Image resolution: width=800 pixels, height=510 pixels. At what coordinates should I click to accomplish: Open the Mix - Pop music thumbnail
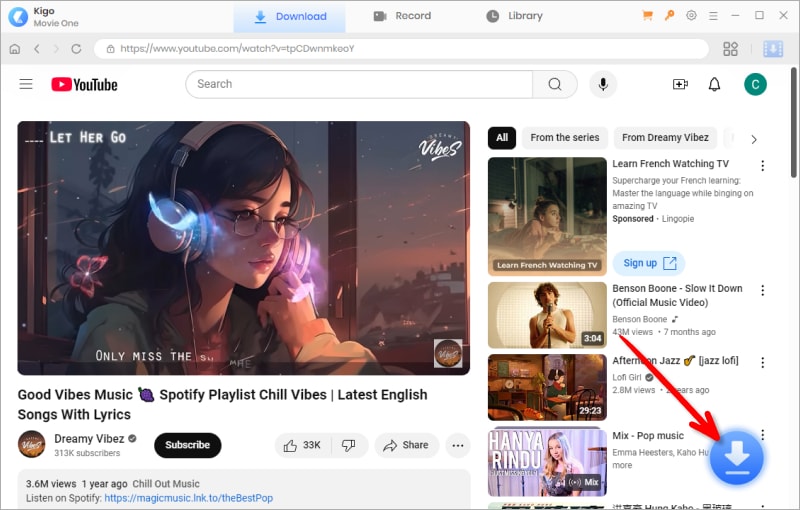click(x=547, y=462)
